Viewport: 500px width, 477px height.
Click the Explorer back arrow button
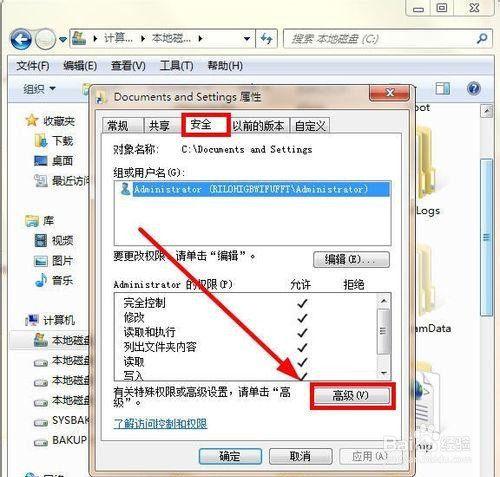point(21,39)
